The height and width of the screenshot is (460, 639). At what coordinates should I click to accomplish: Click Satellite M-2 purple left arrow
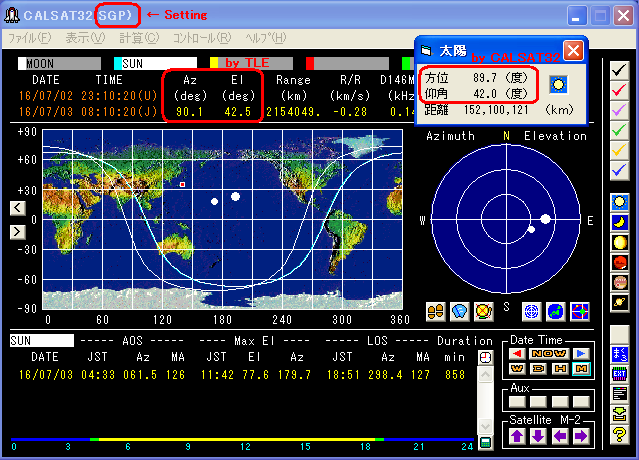point(560,436)
